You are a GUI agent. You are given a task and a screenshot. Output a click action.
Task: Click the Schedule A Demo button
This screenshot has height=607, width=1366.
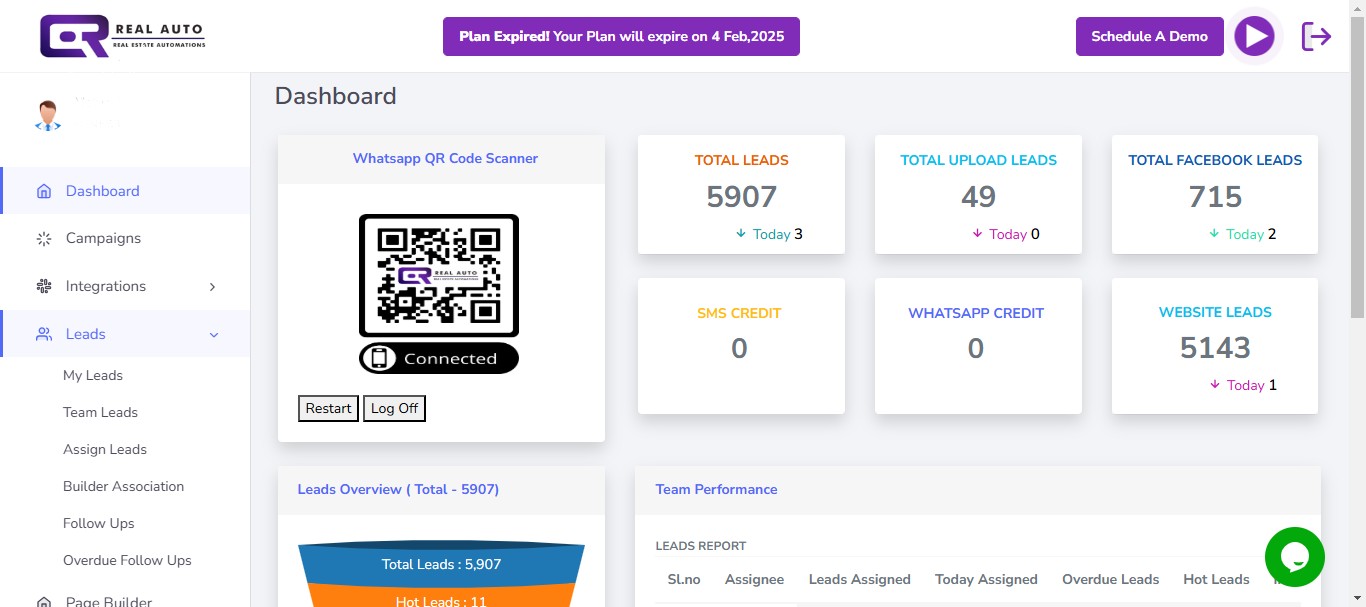[x=1149, y=37]
